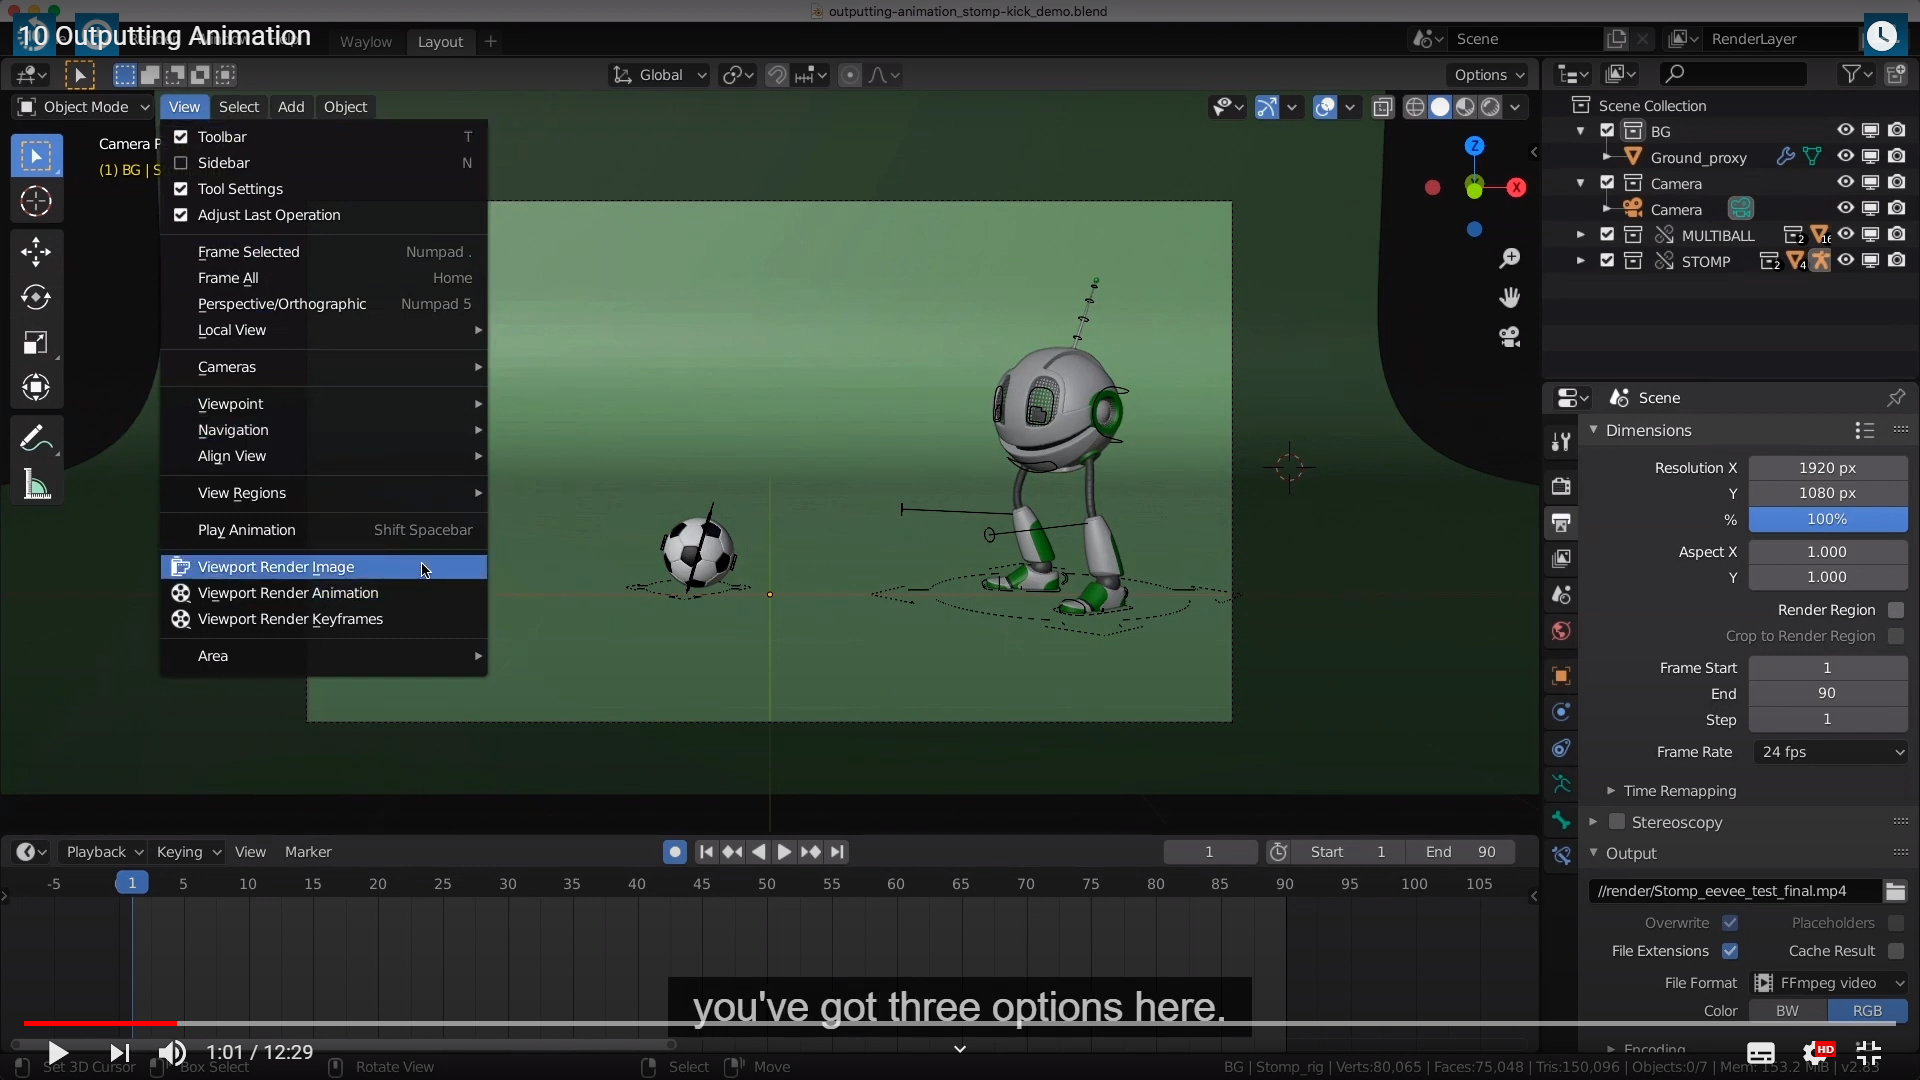The width and height of the screenshot is (1920, 1080).
Task: Enable the Sidebar checkbox in the View menu
Action: coord(181,163)
